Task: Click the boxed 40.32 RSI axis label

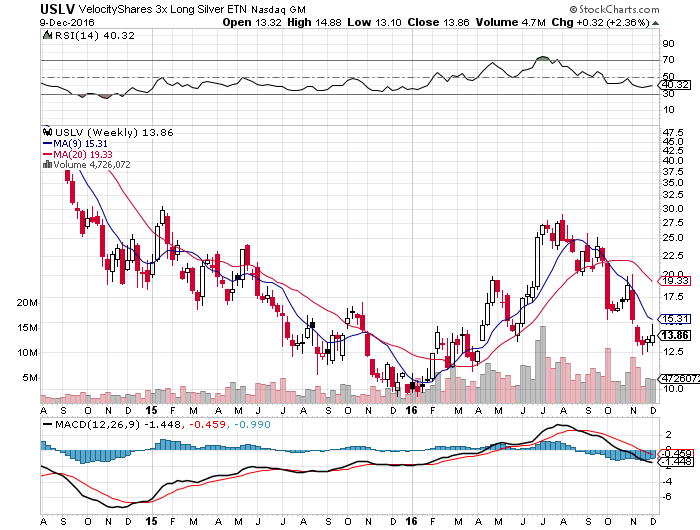Action: point(676,84)
